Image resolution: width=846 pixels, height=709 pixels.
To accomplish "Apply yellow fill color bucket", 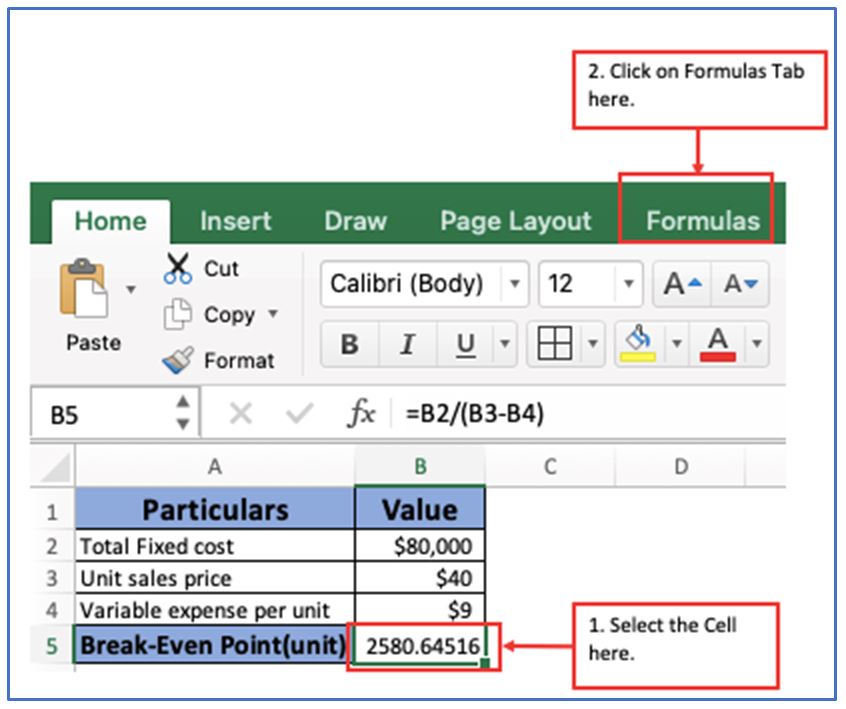I will tap(639, 343).
